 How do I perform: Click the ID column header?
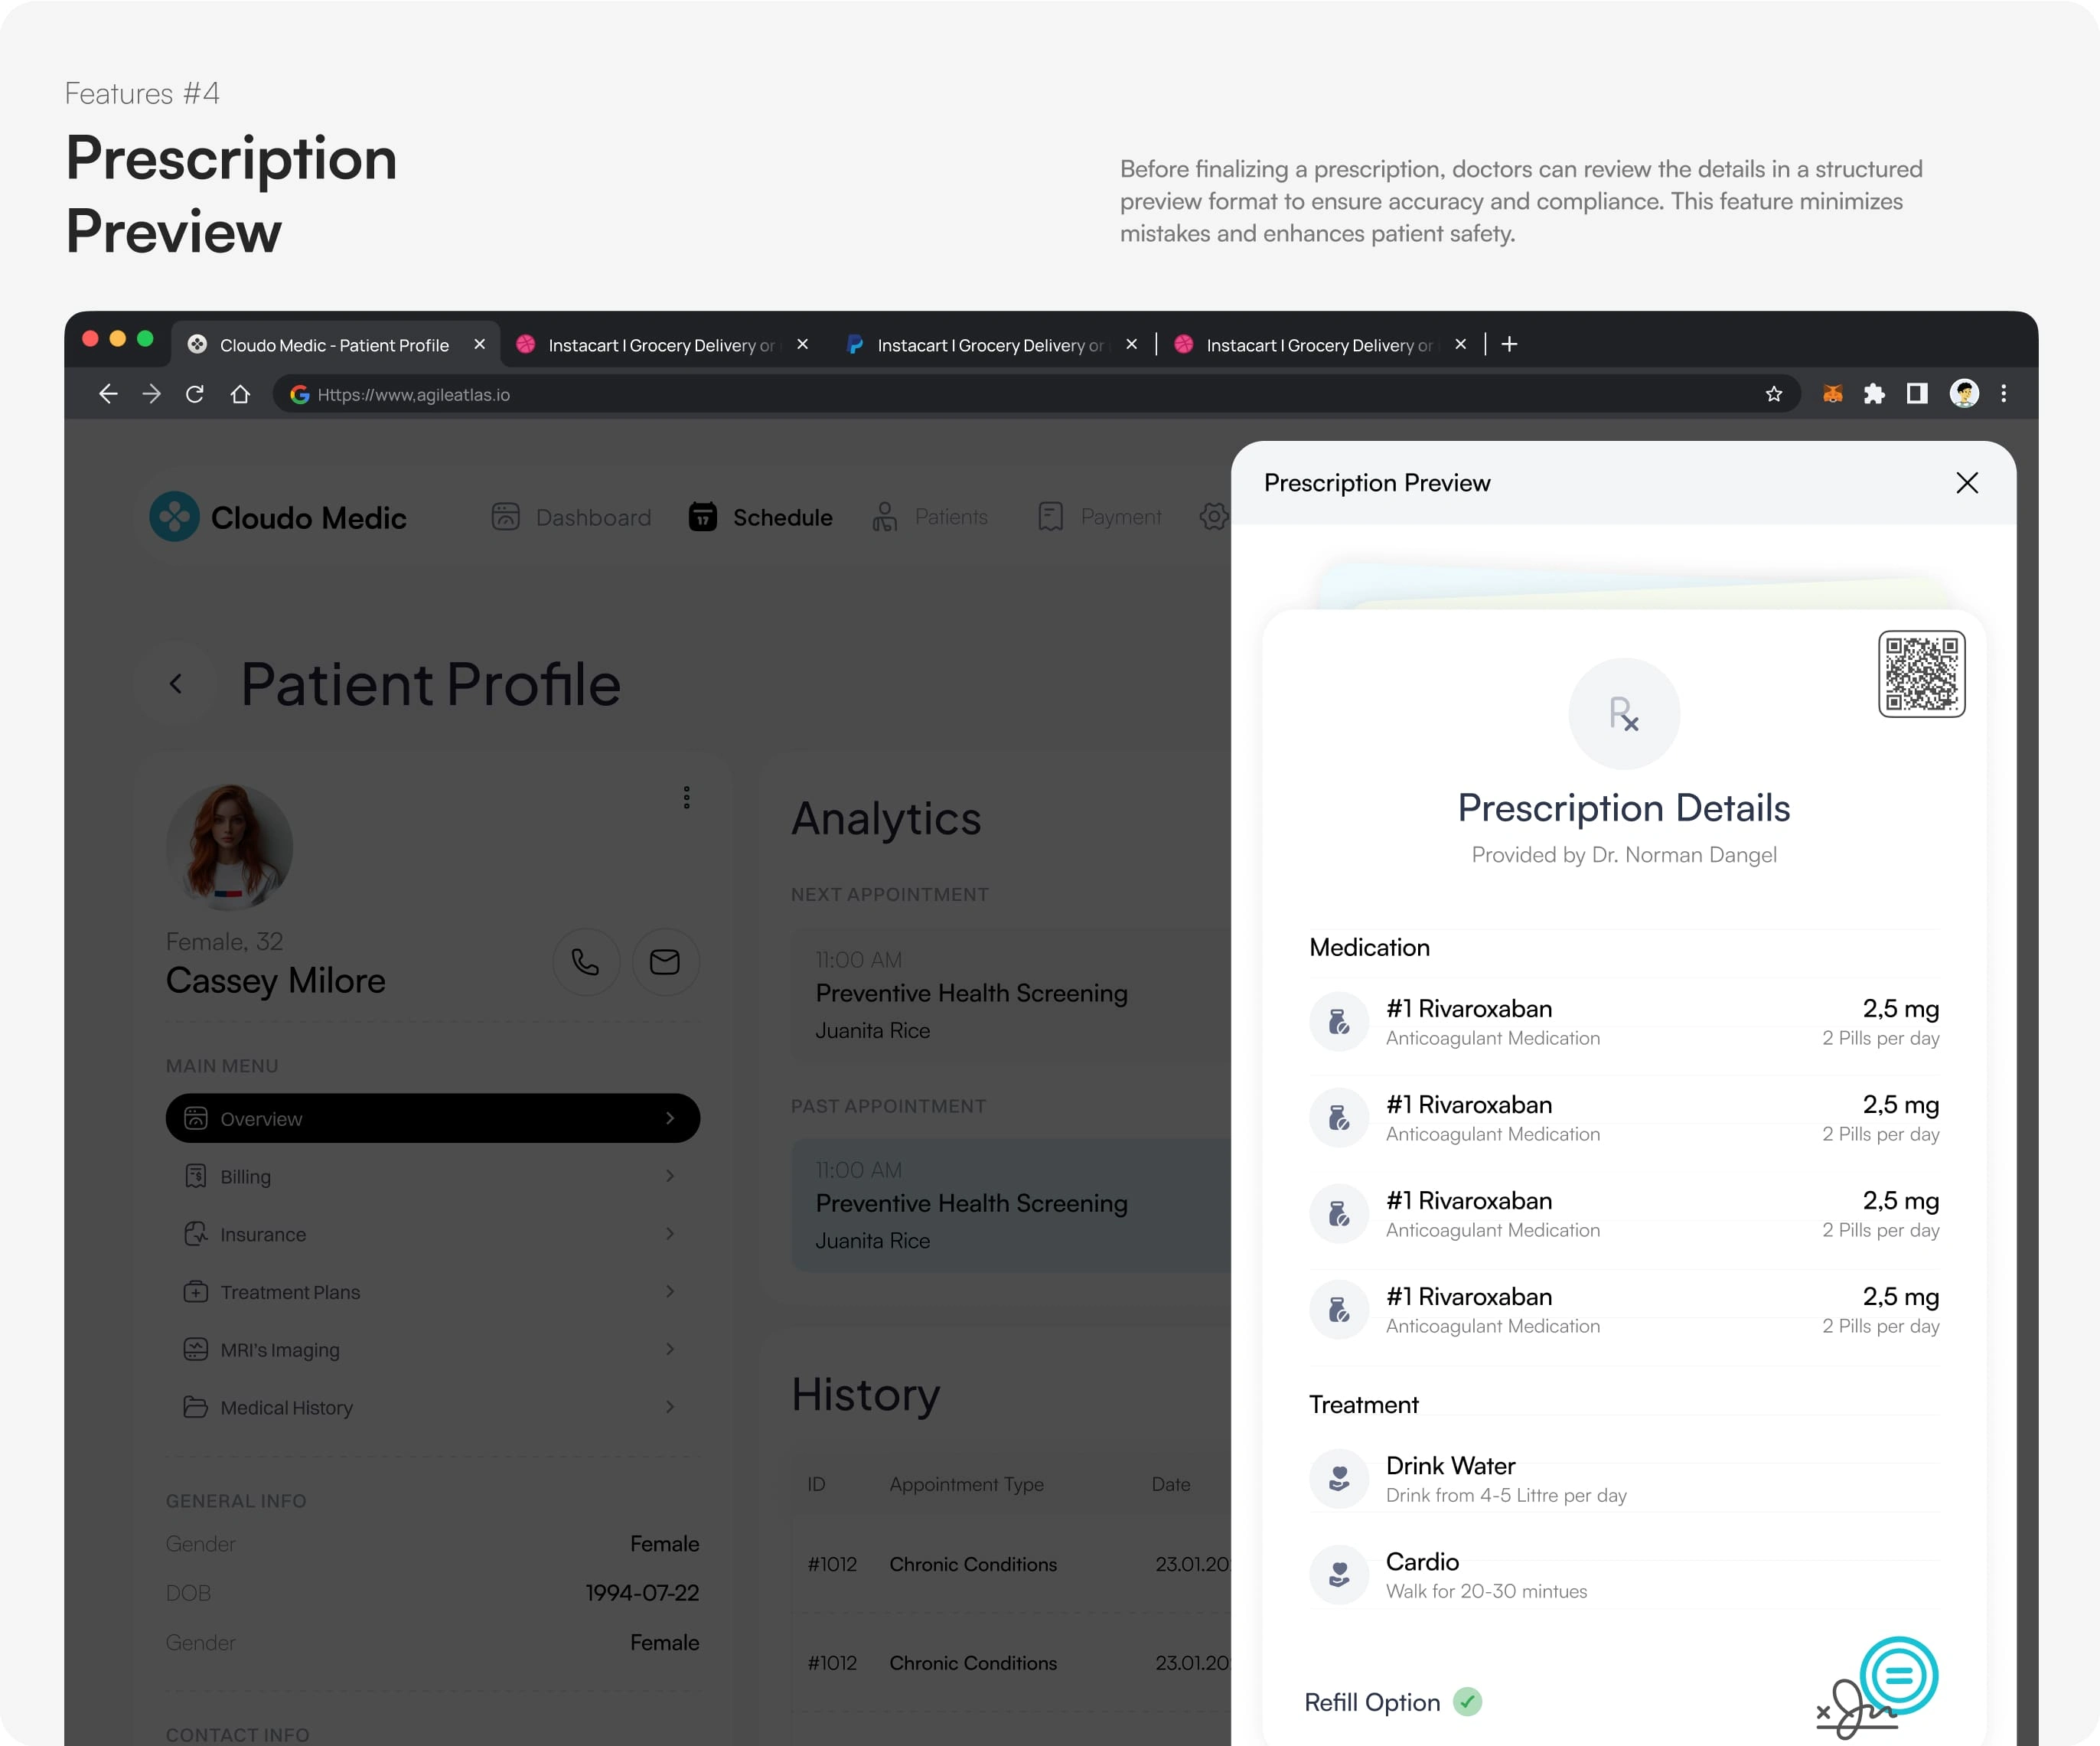coord(816,1484)
